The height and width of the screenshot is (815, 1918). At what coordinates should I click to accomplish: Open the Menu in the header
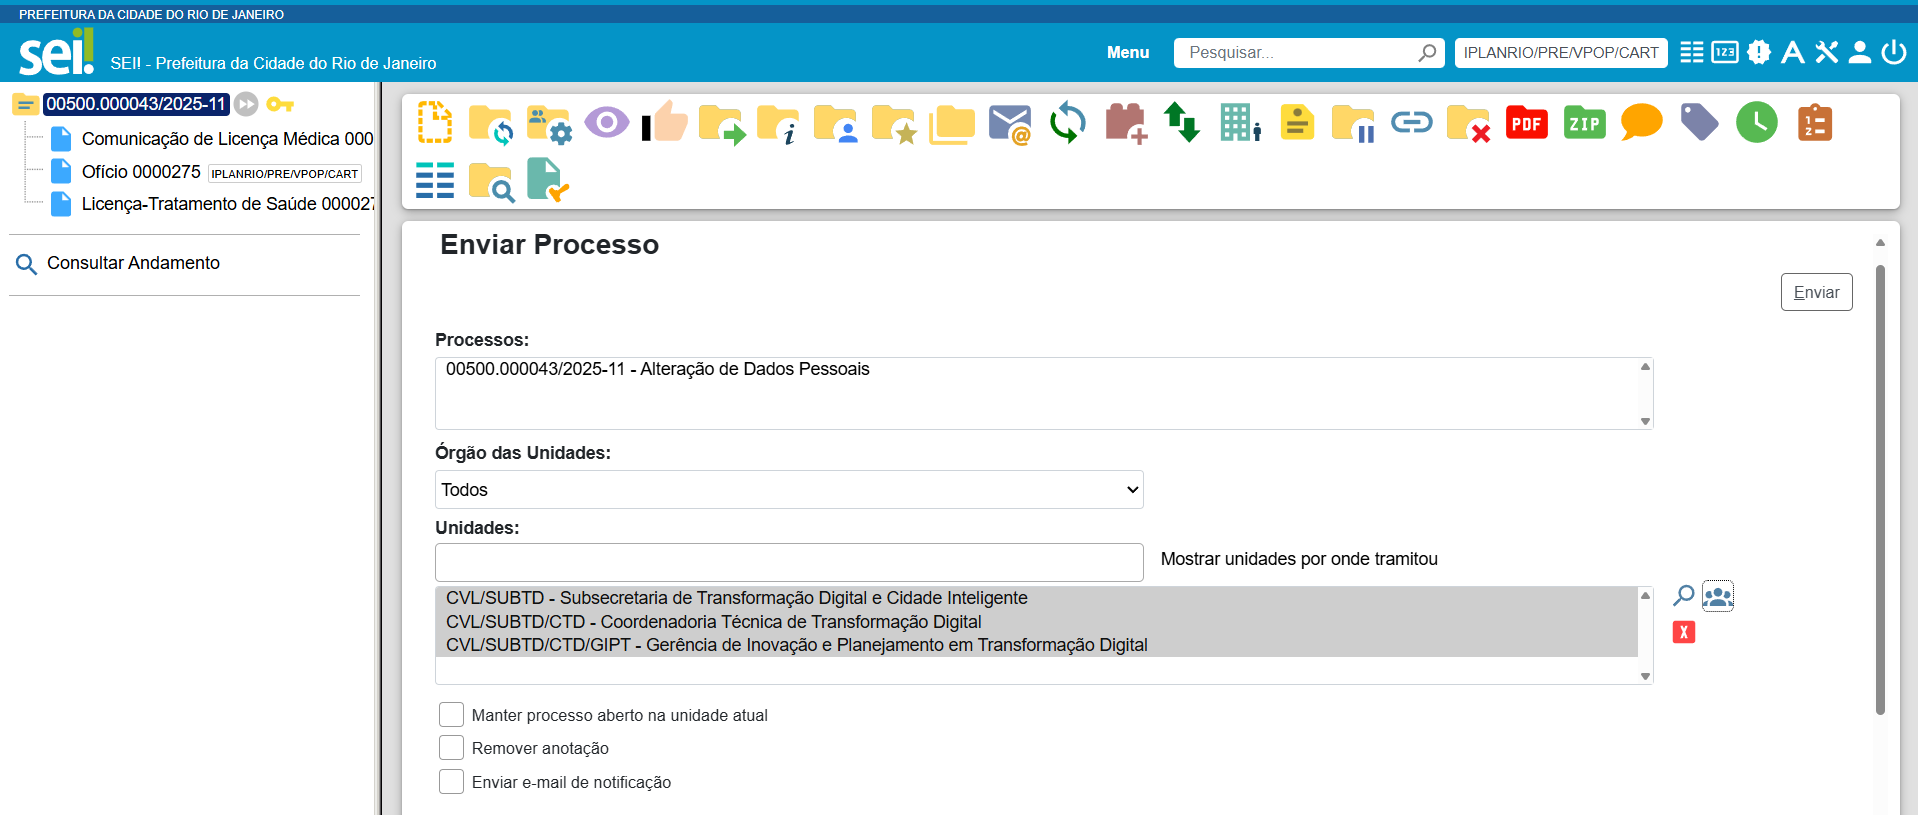1127,53
